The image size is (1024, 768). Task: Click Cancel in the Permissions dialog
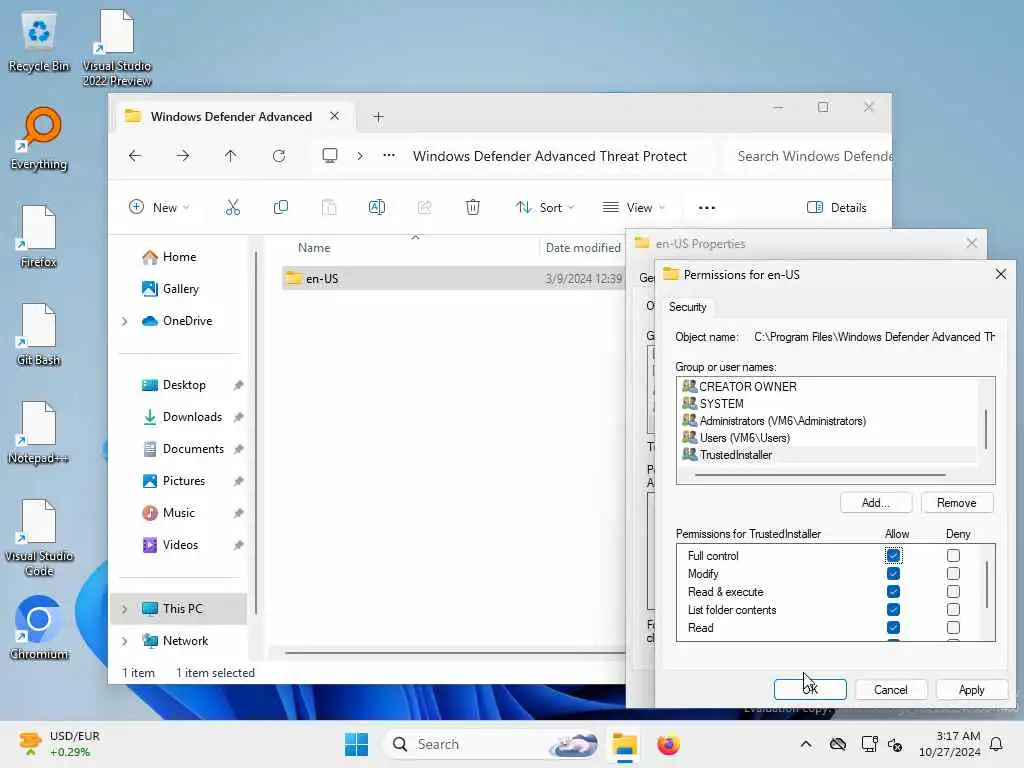click(891, 690)
